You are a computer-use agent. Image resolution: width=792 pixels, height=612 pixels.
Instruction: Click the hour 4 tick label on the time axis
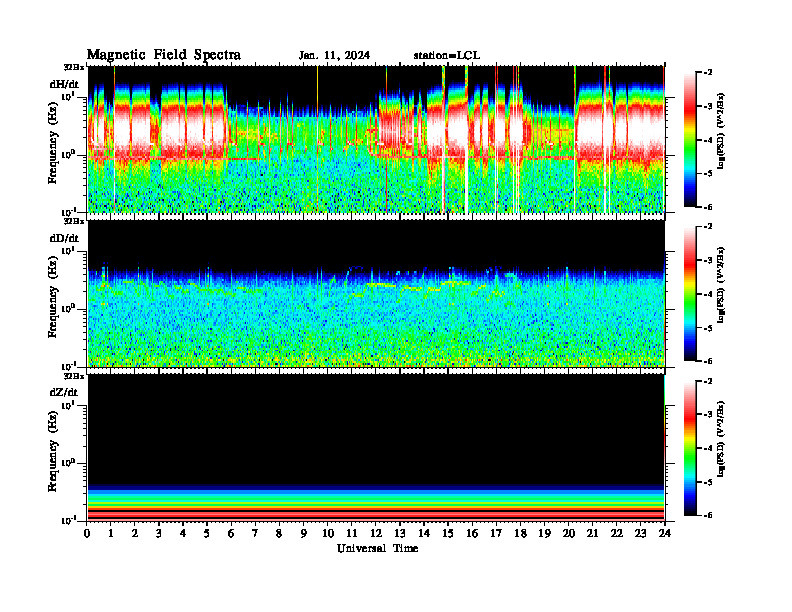click(x=183, y=534)
